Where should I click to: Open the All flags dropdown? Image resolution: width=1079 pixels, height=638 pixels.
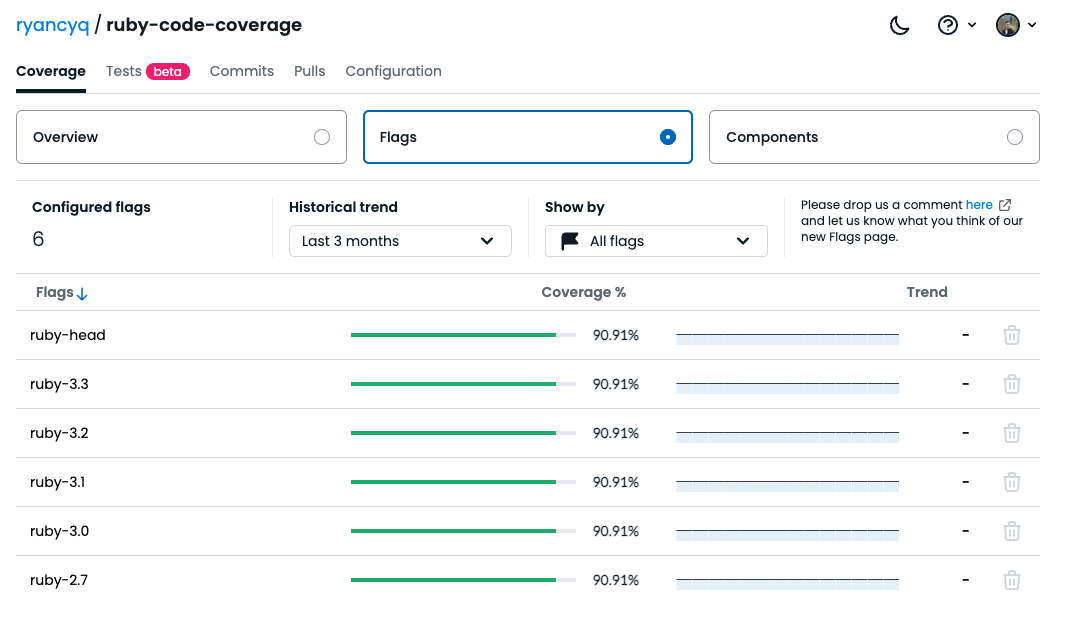coord(656,241)
